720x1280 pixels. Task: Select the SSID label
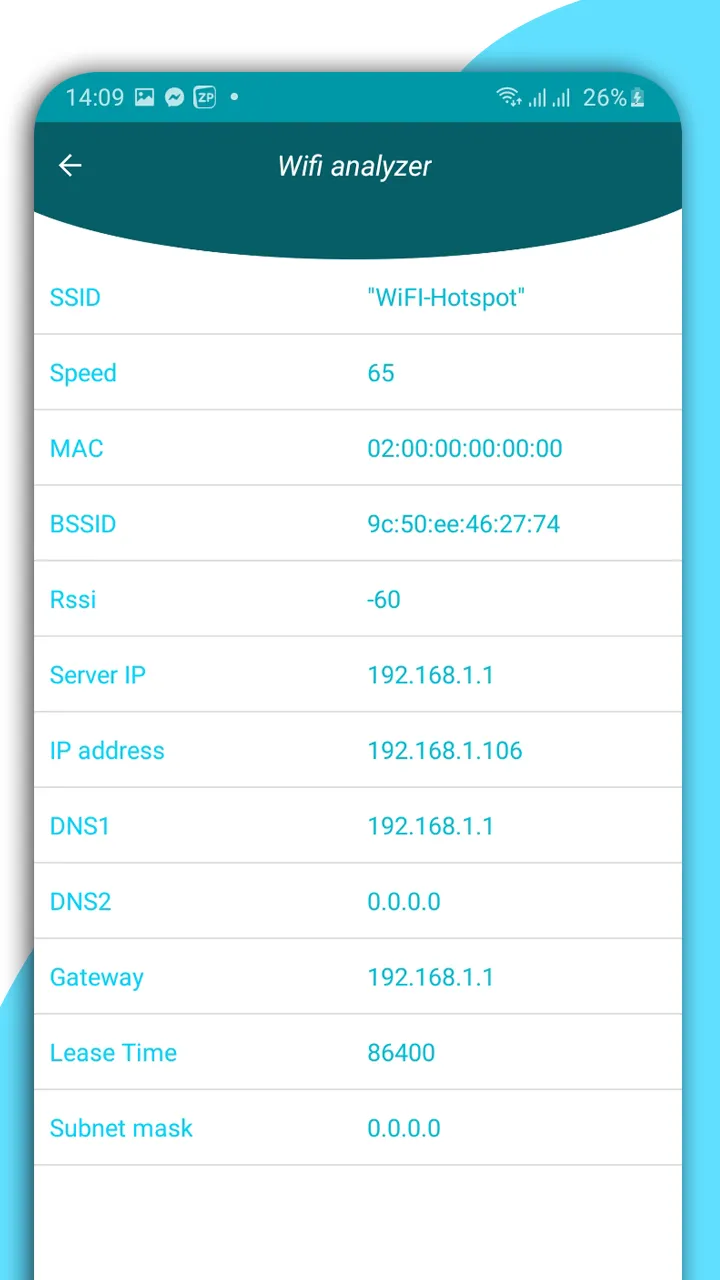pos(75,297)
